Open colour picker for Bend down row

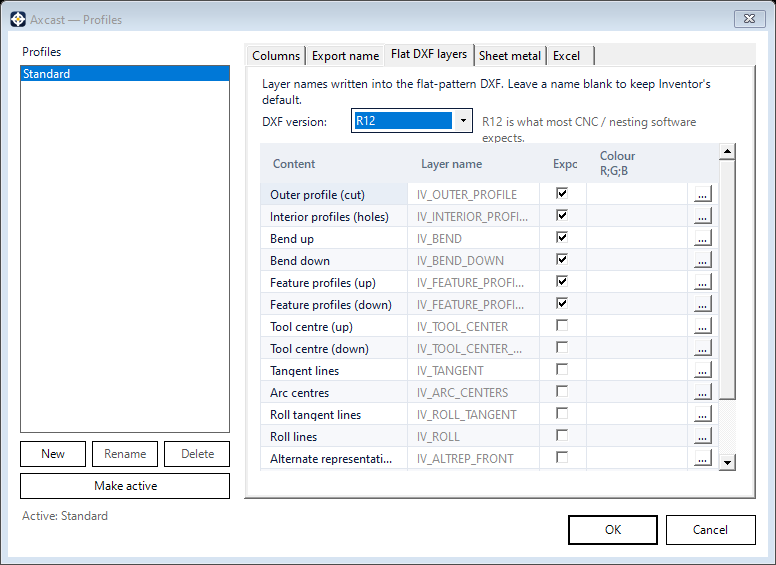[x=702, y=260]
